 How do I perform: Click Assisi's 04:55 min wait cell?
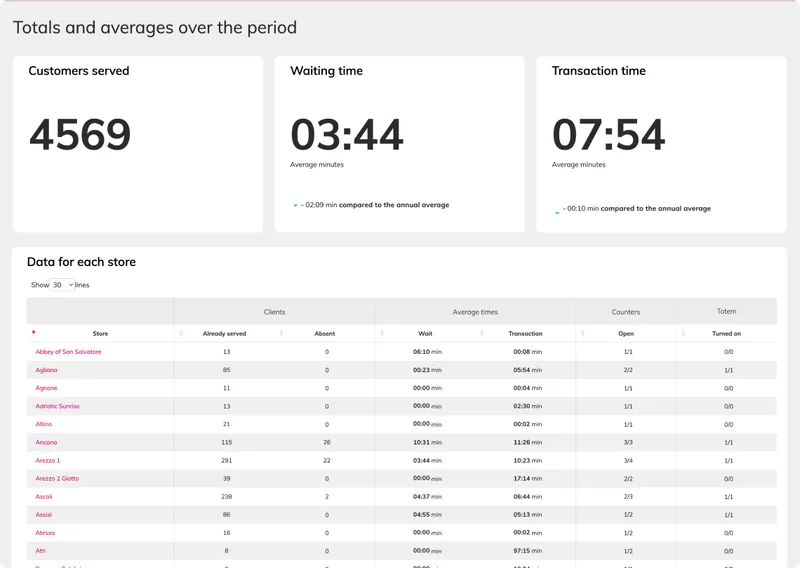click(x=428, y=514)
